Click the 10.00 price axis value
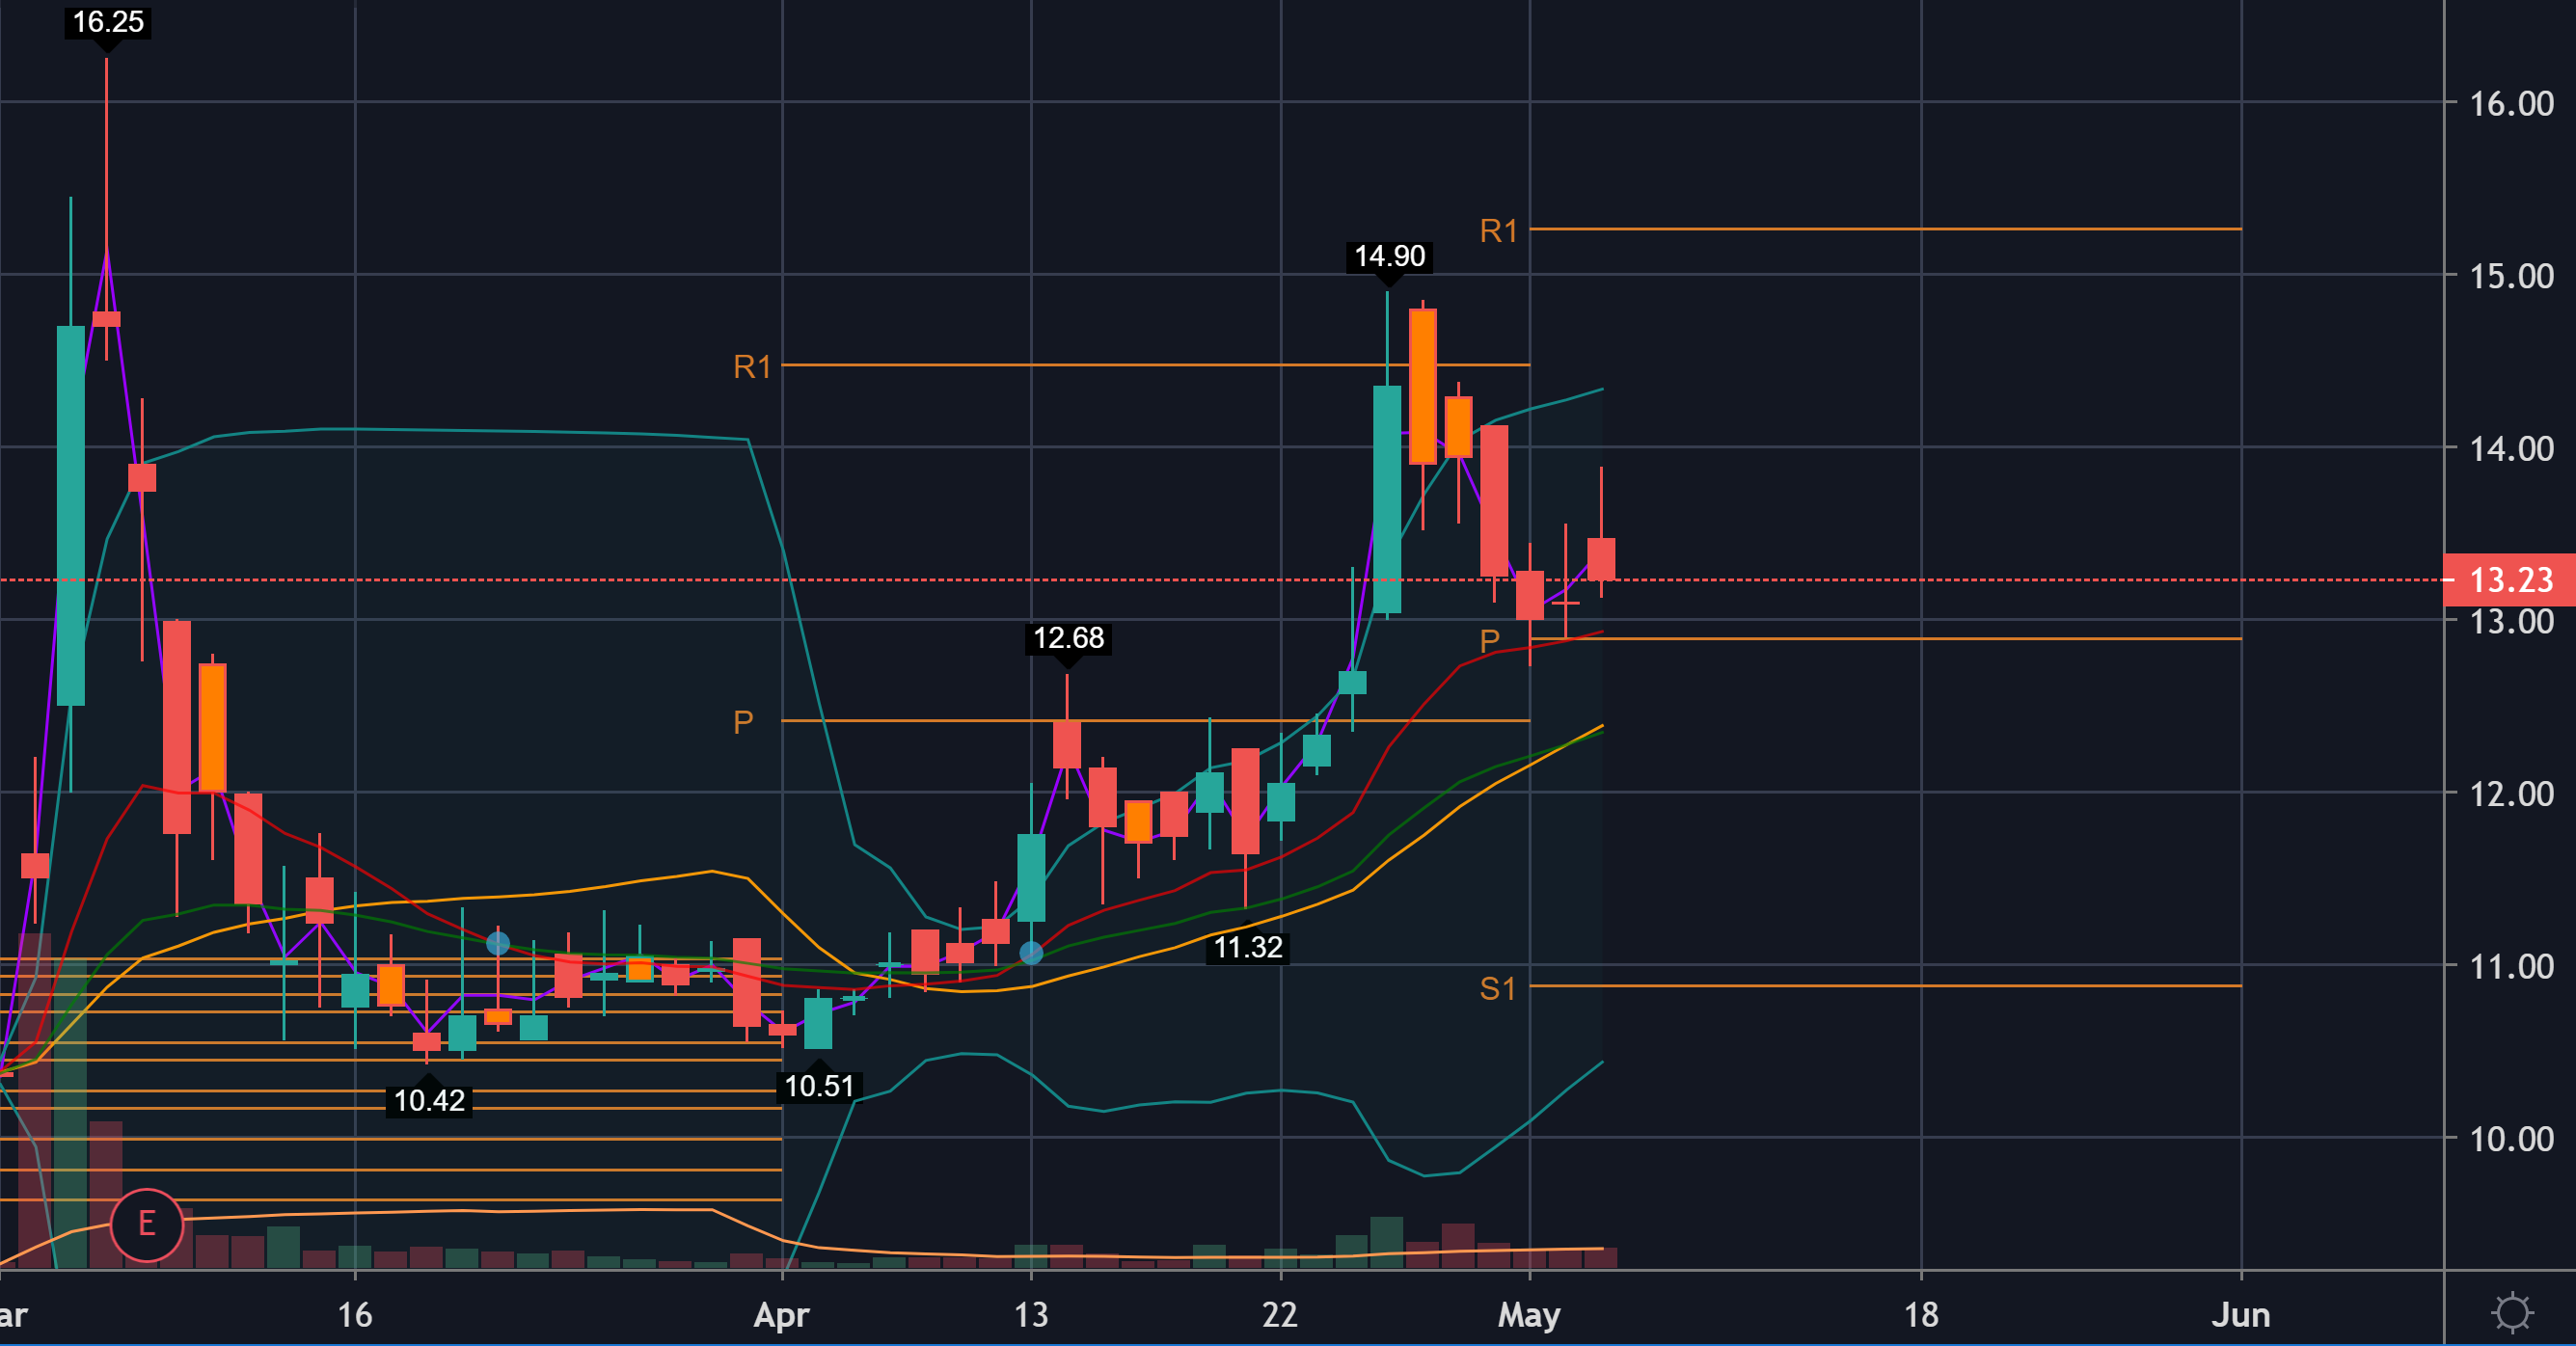This screenshot has height=1346, width=2576. (2511, 1139)
